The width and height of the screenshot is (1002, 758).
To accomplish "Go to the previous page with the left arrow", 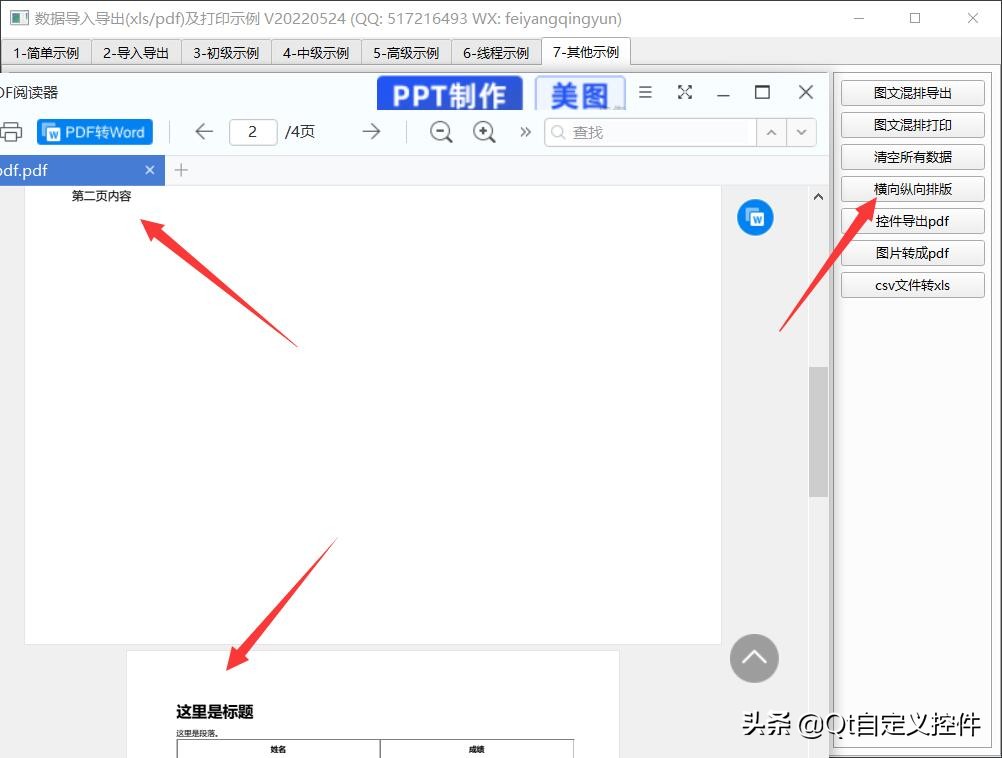I will (204, 131).
